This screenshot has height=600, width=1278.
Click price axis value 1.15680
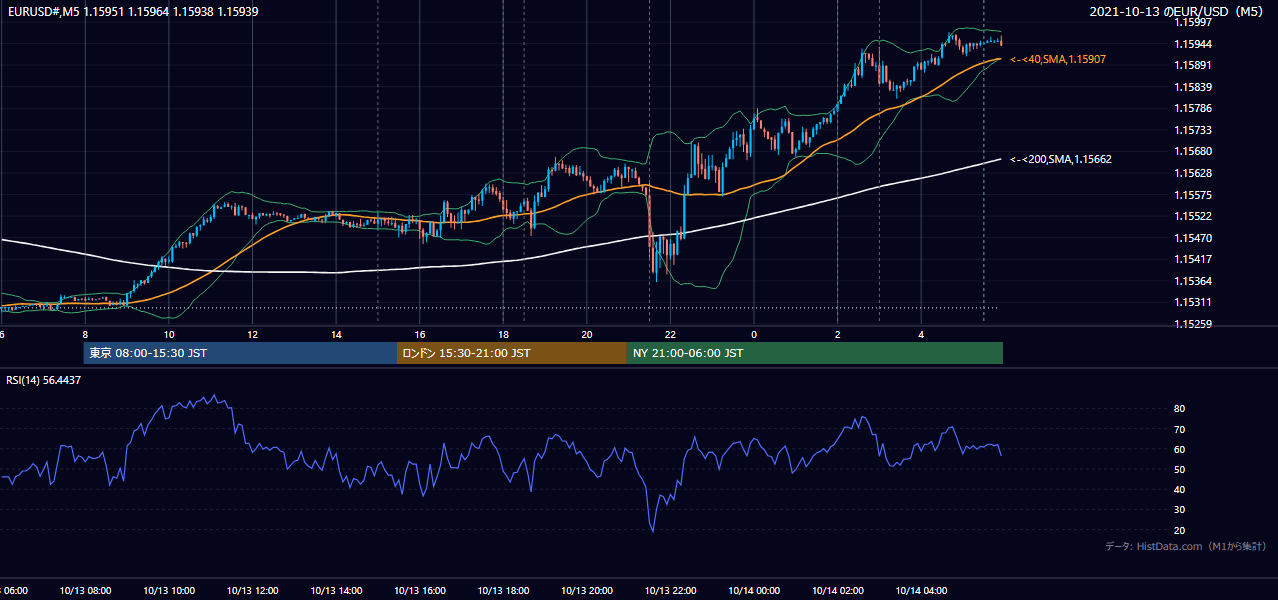point(1193,151)
